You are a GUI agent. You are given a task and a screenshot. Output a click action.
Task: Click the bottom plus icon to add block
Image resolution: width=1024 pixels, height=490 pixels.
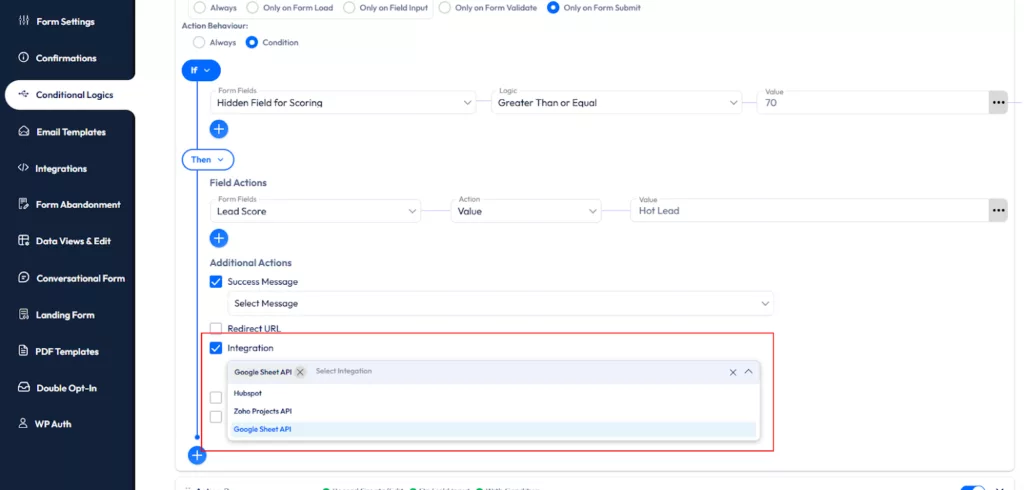197,455
